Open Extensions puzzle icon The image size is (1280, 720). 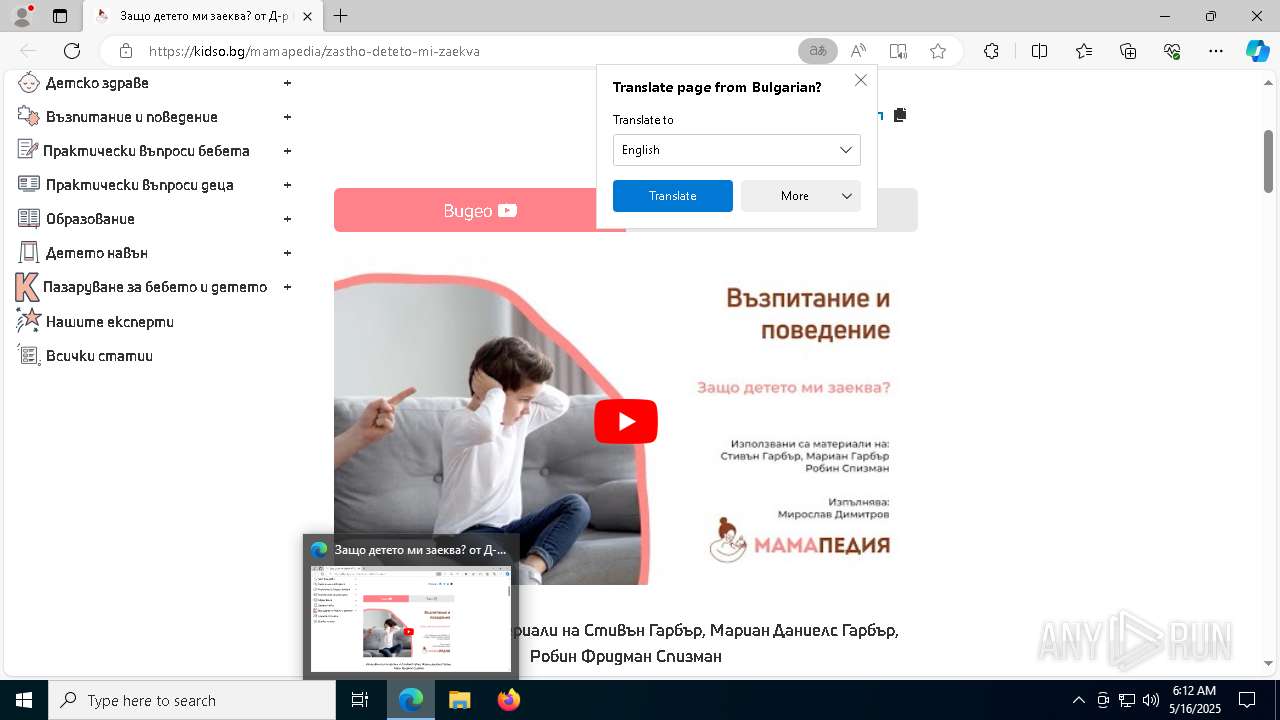(x=991, y=51)
